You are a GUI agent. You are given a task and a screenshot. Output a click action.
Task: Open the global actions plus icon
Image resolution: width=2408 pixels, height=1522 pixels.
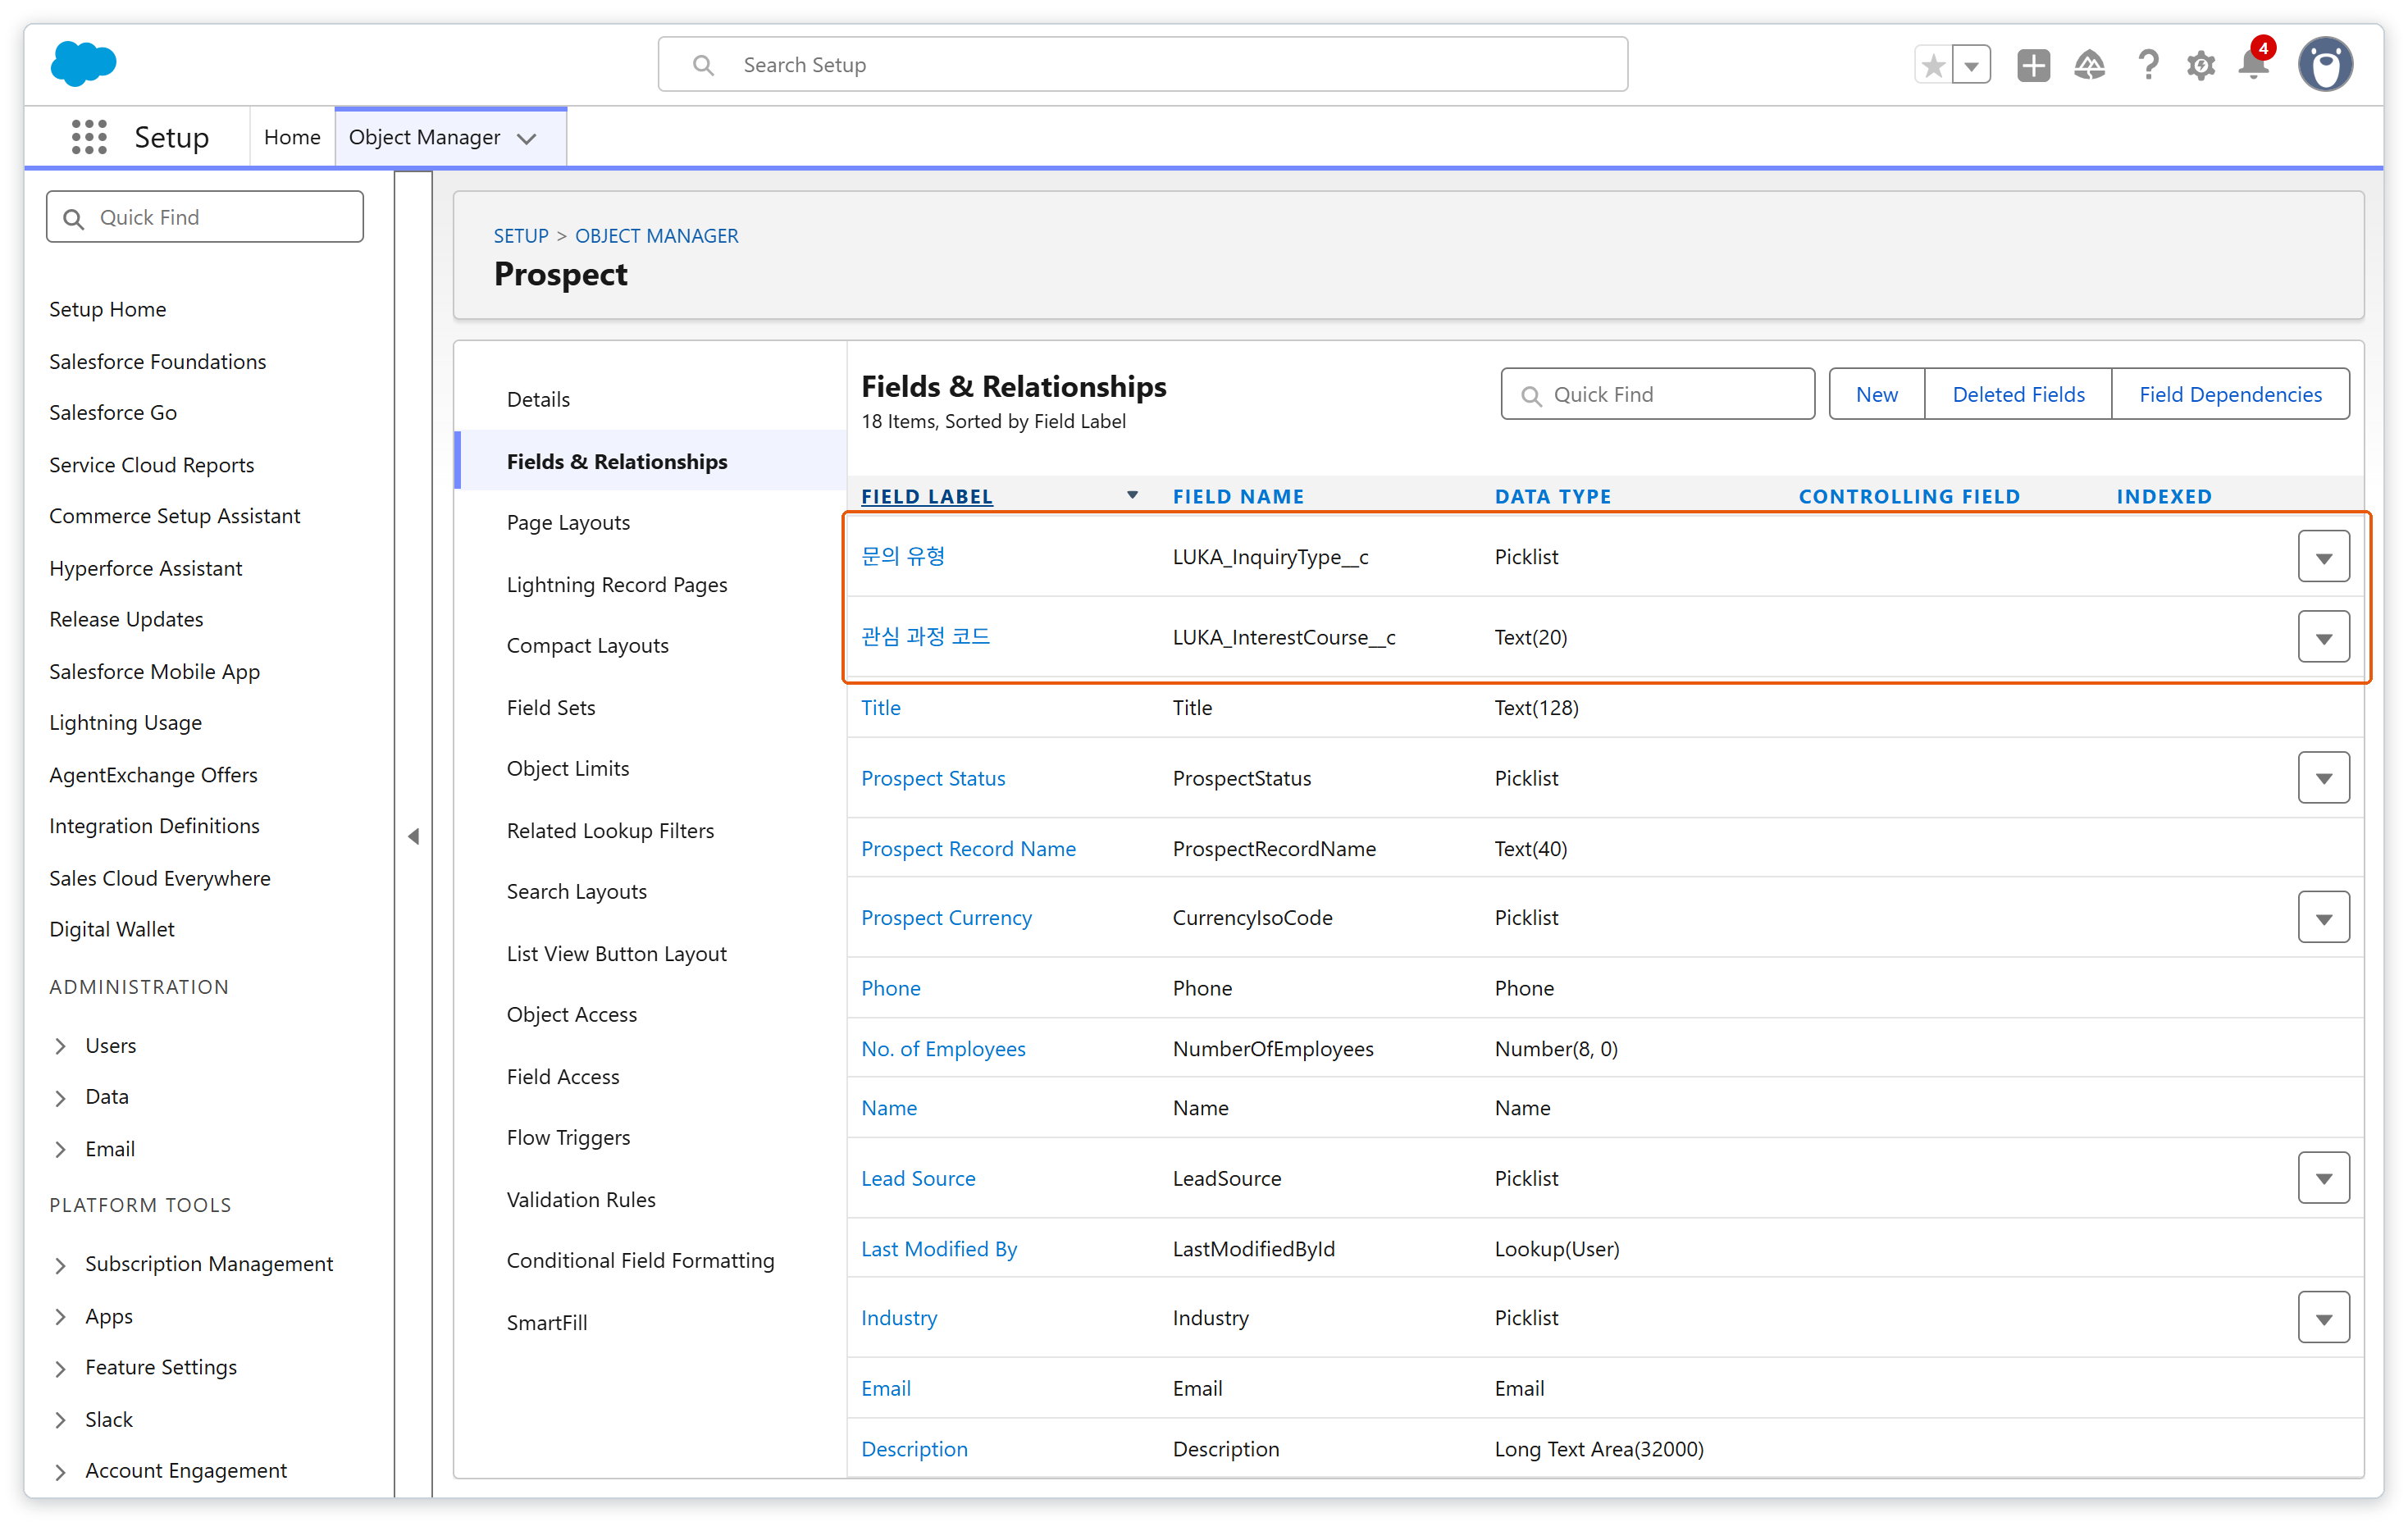tap(2033, 66)
